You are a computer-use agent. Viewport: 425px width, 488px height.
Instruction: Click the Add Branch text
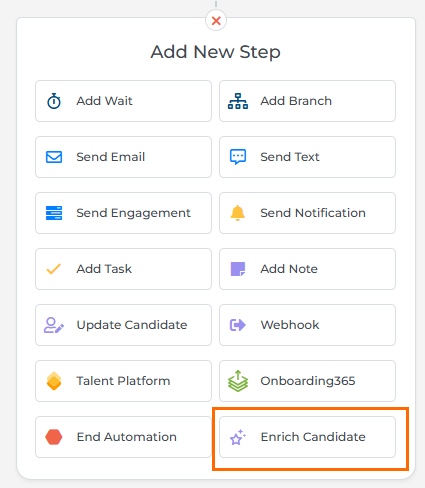296,101
